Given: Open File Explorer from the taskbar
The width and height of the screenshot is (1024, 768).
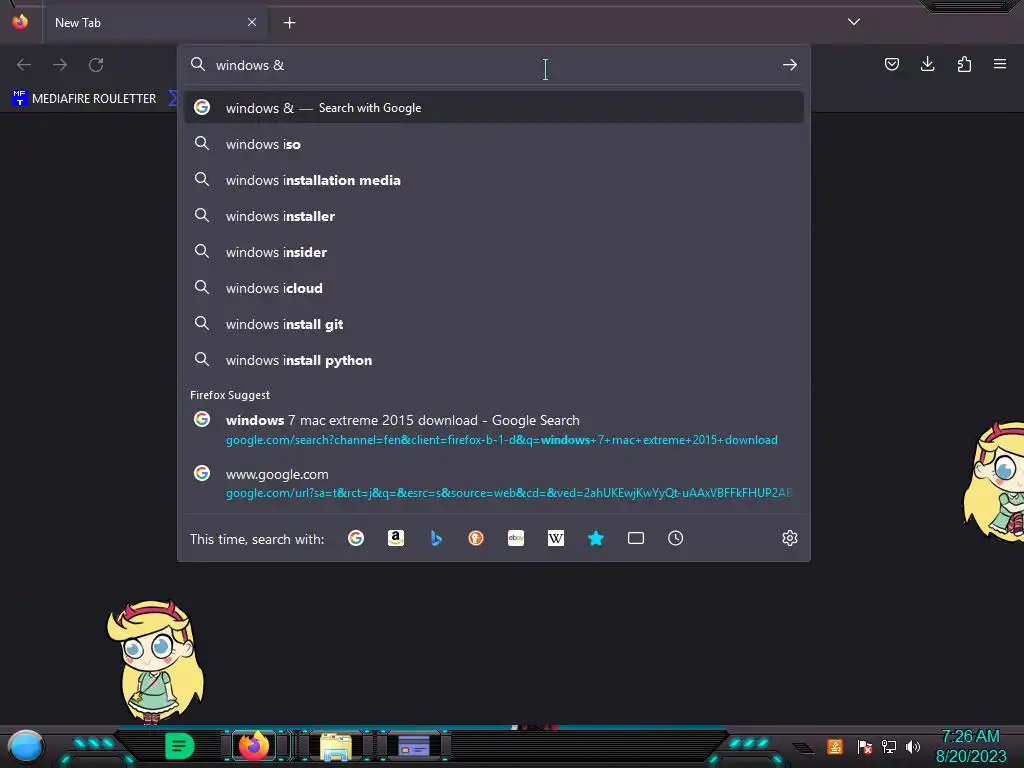Looking at the screenshot, I should (336, 746).
